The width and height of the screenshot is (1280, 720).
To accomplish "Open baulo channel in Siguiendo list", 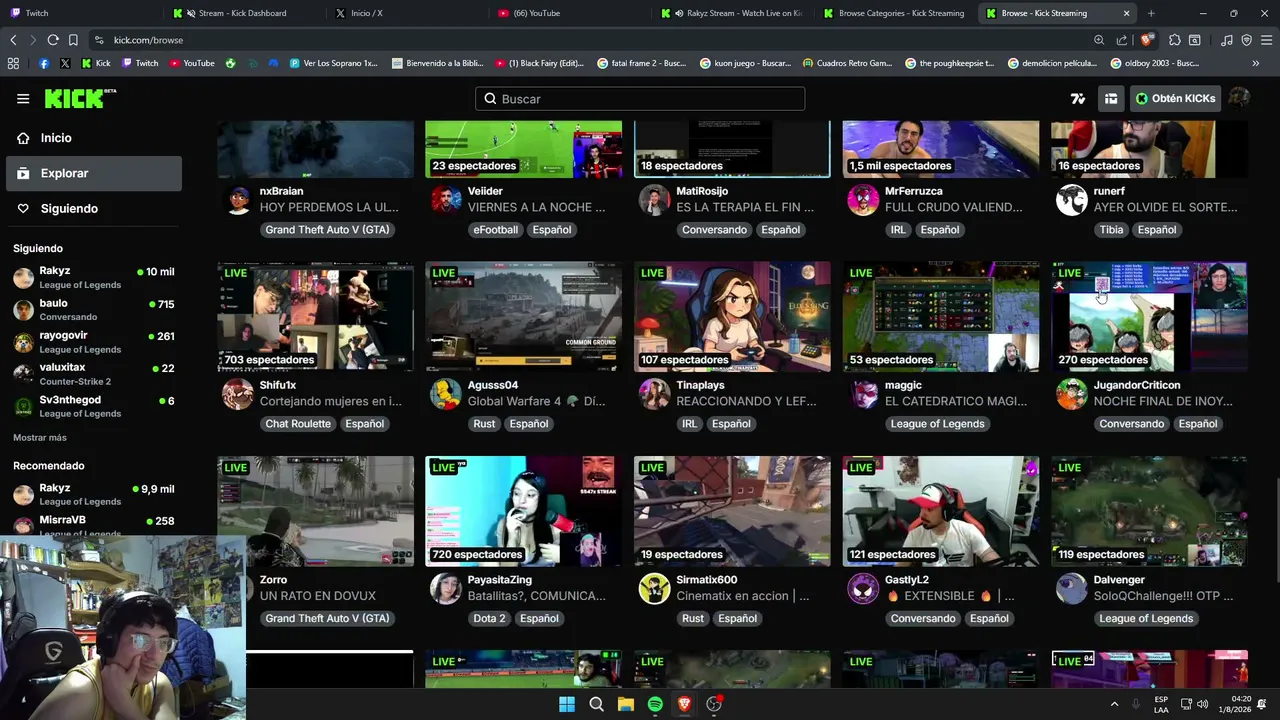I will click(x=94, y=309).
